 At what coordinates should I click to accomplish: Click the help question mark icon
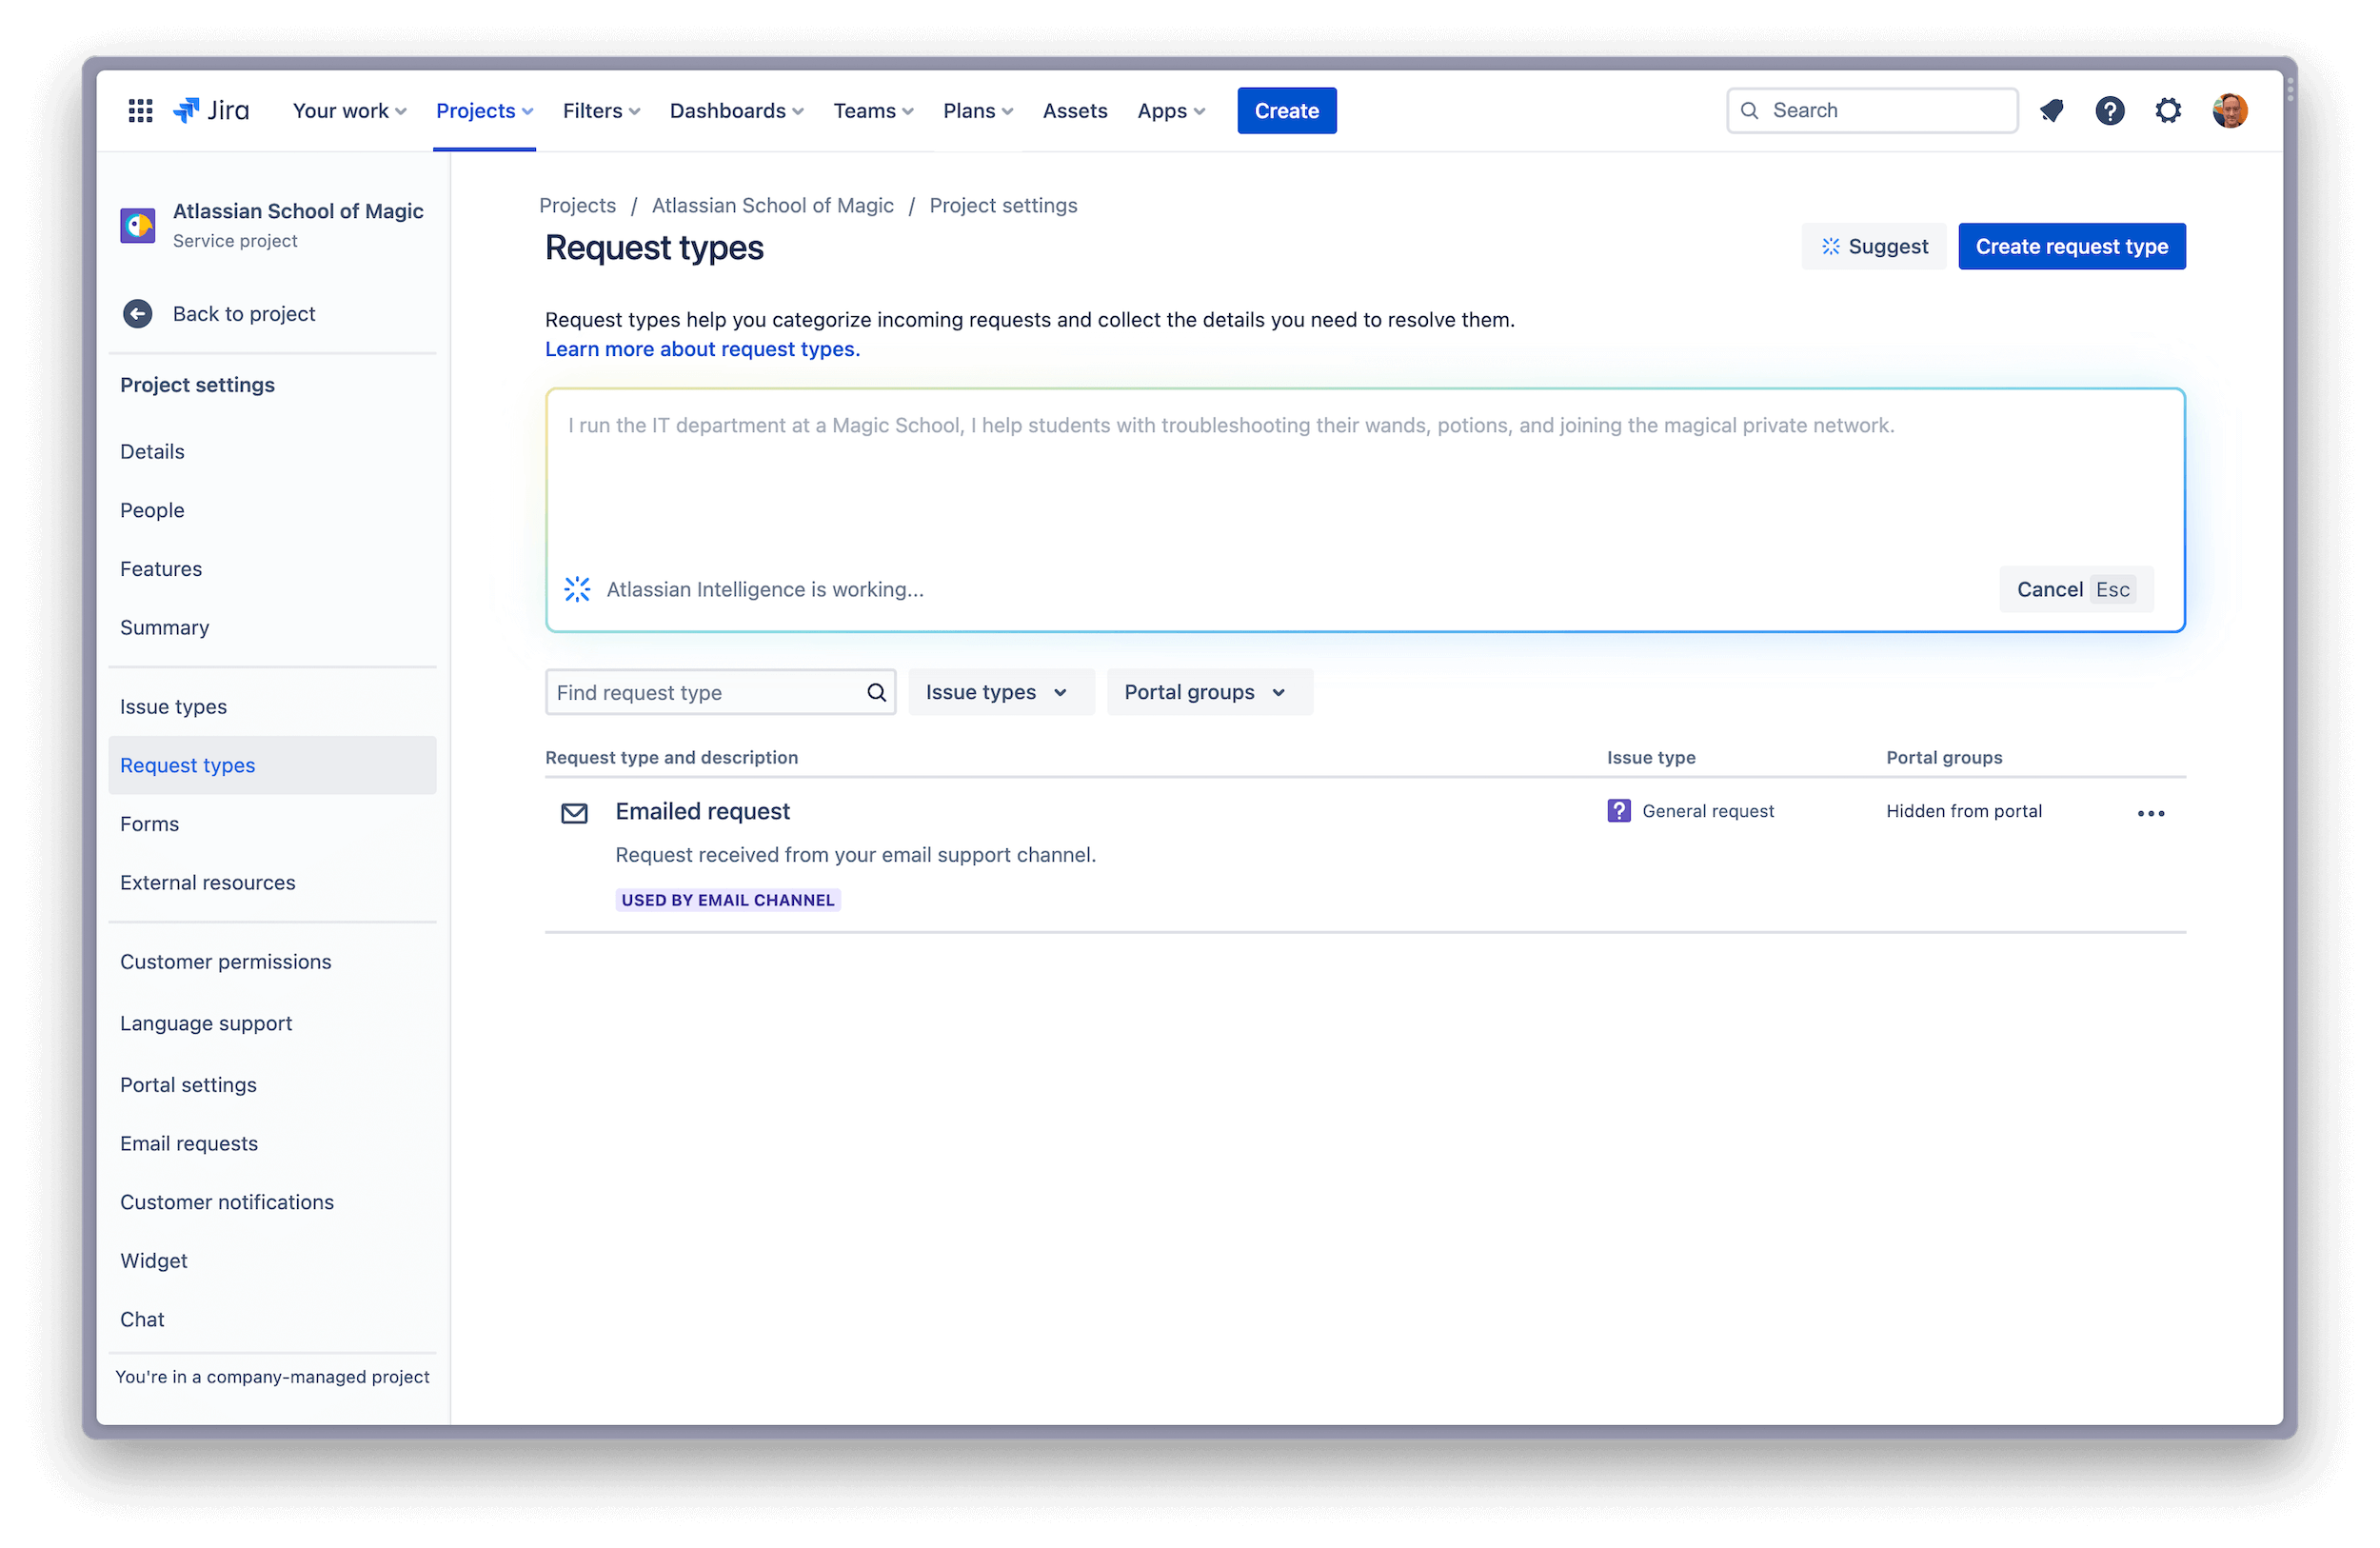click(x=2110, y=109)
